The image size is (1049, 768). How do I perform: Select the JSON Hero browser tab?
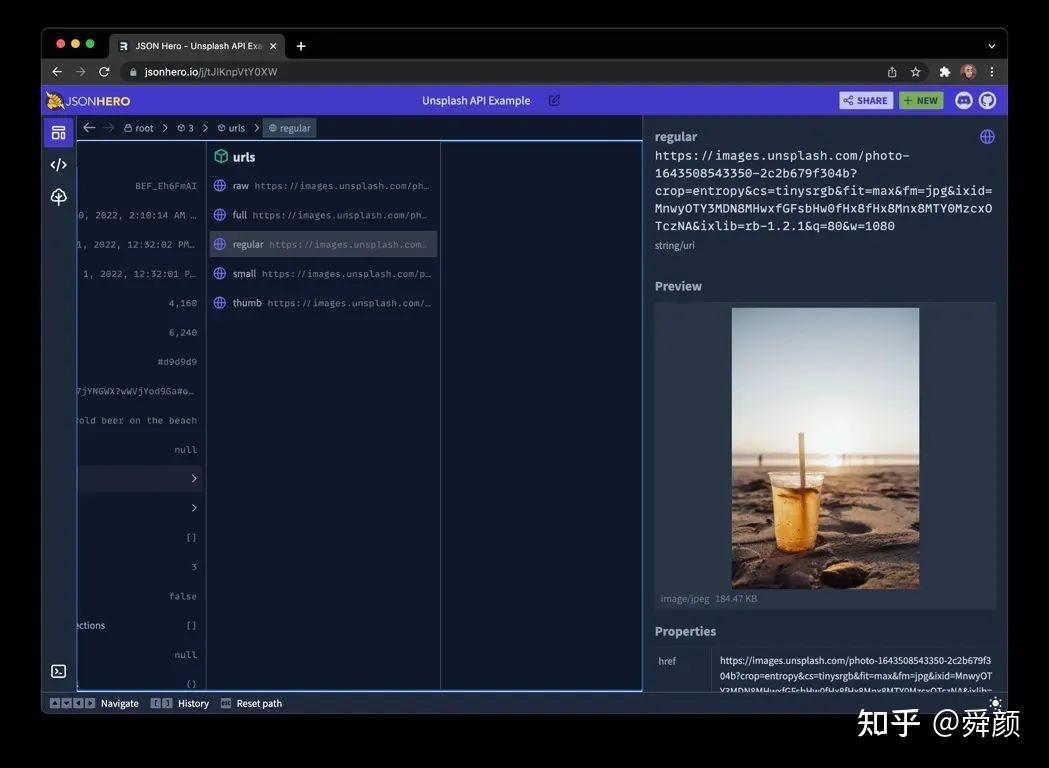click(x=197, y=46)
